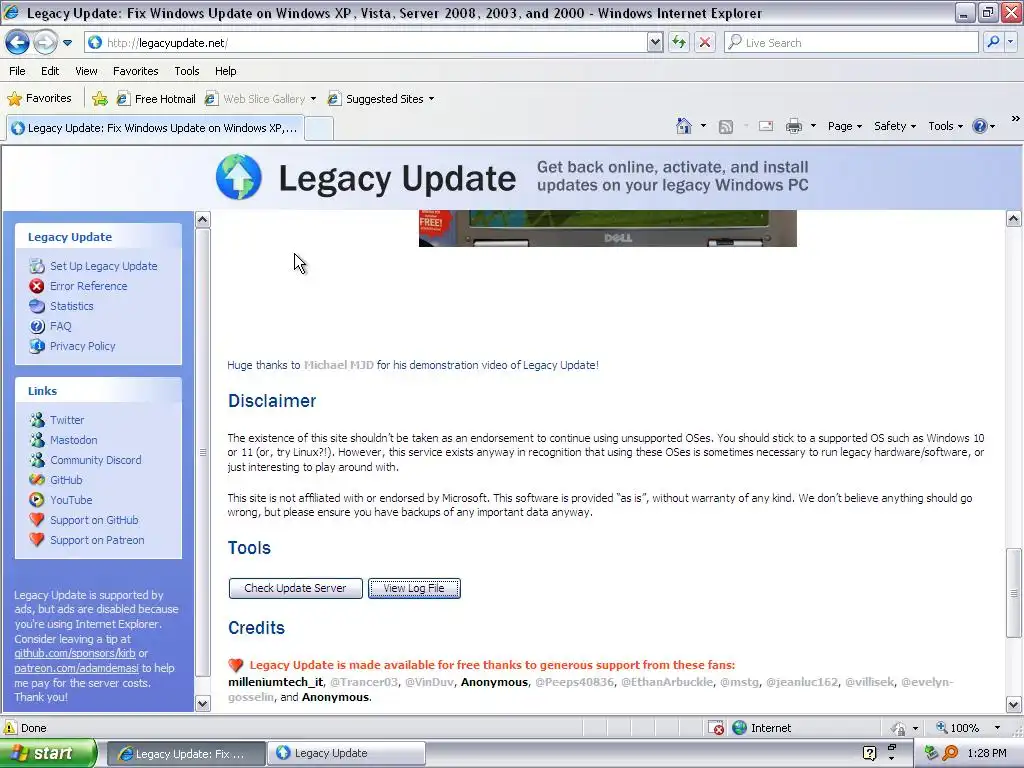Screen dimensions: 1024x768
Task: Click the FAQ question mark icon
Action: tap(37, 326)
